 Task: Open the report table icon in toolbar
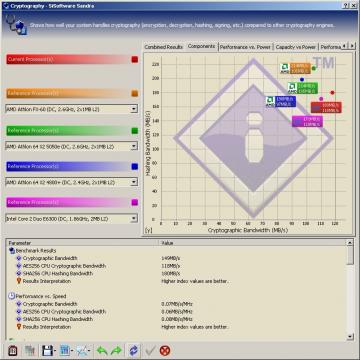click(x=65, y=350)
